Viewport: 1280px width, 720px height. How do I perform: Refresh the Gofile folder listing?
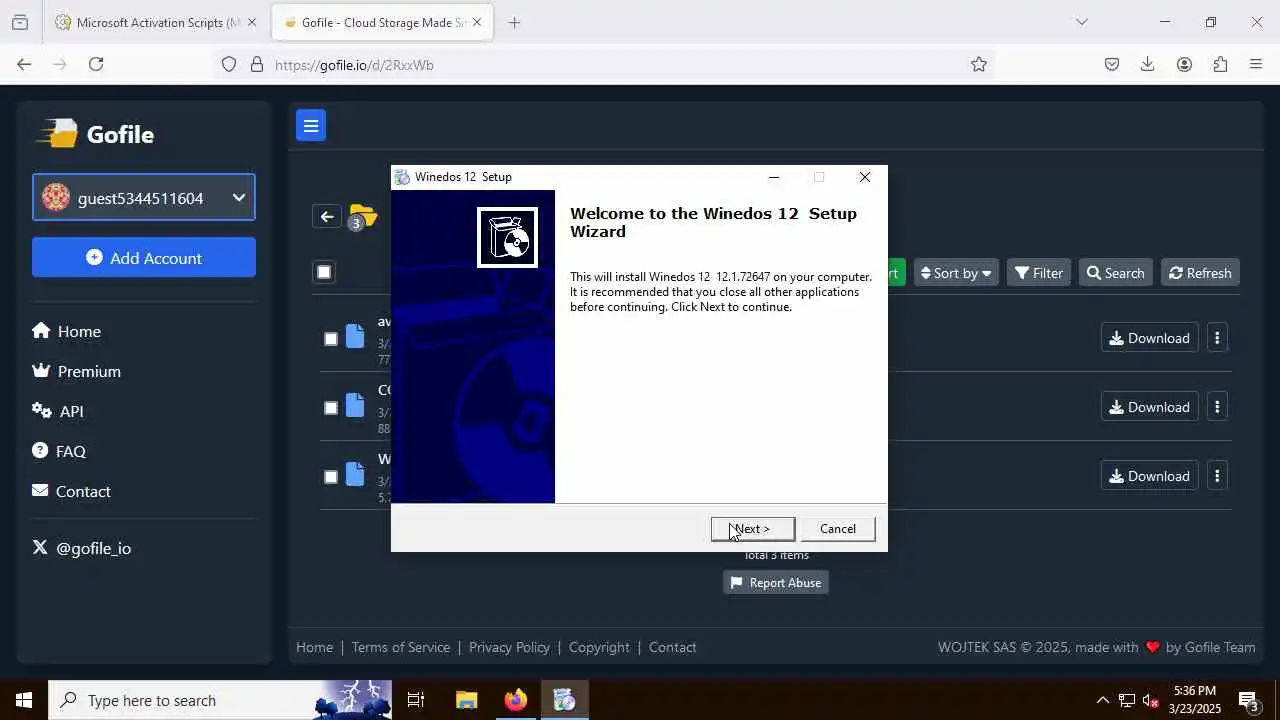tap(1200, 273)
